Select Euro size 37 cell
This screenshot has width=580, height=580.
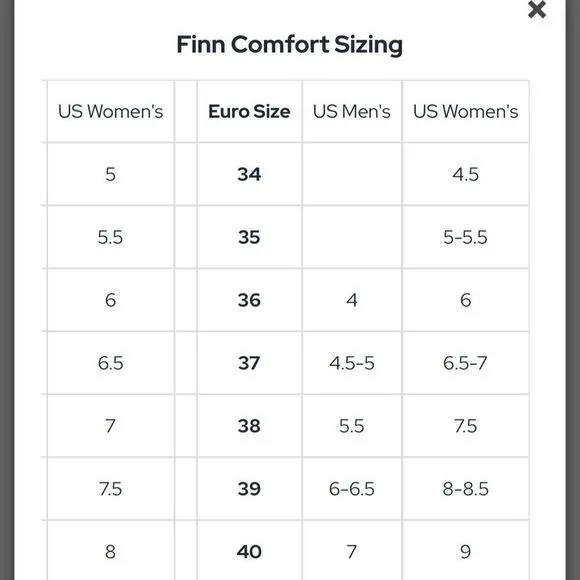(249, 363)
